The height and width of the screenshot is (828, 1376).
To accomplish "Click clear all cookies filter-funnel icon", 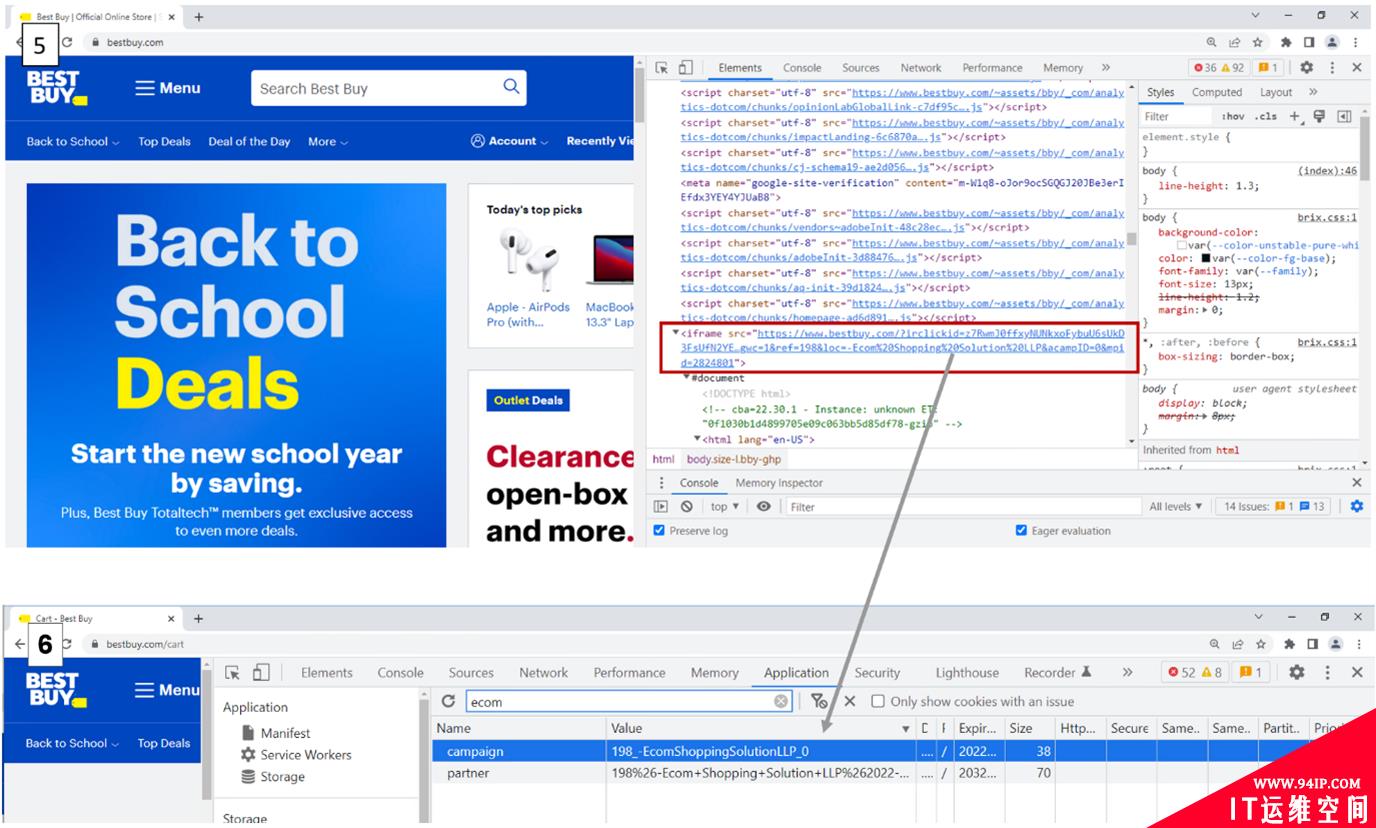I will point(819,702).
